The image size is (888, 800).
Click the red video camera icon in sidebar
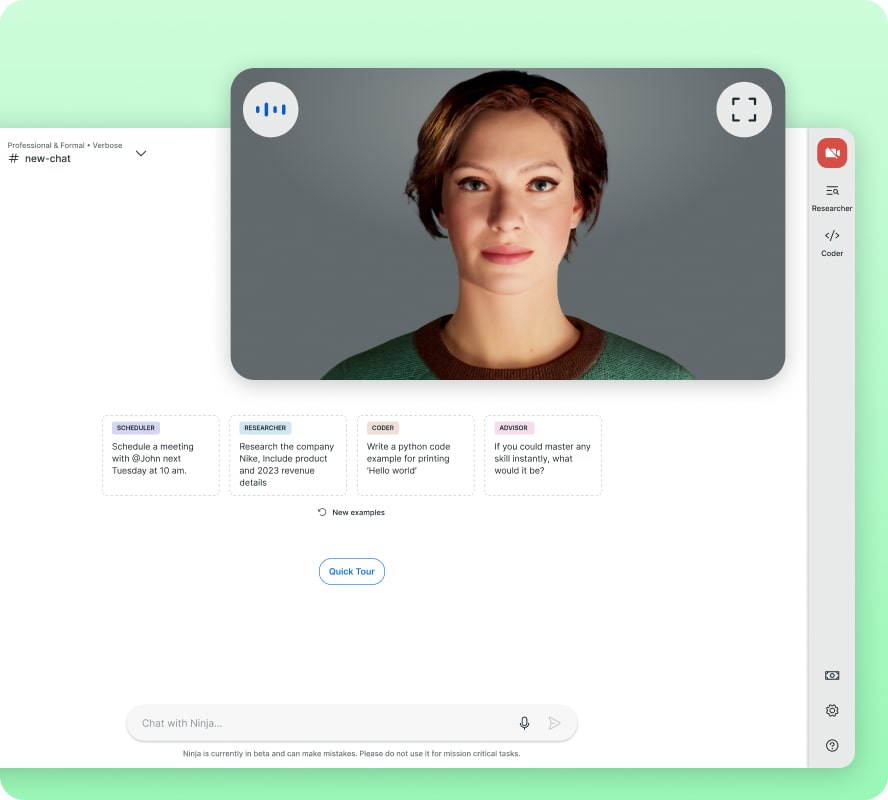pyautogui.click(x=832, y=152)
